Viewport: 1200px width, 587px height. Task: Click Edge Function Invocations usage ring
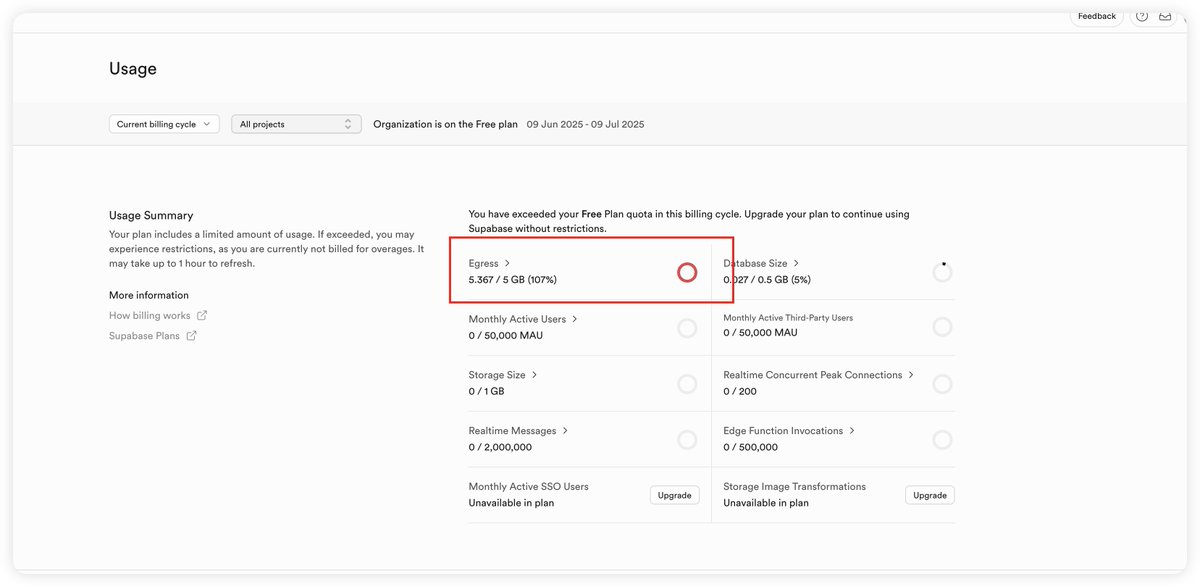[x=942, y=440]
